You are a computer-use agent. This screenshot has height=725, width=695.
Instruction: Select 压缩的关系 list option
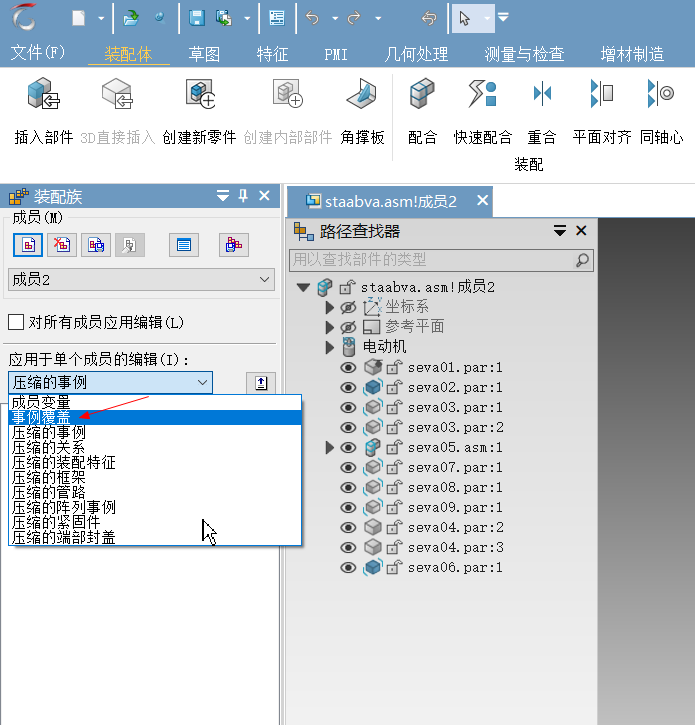coord(48,447)
